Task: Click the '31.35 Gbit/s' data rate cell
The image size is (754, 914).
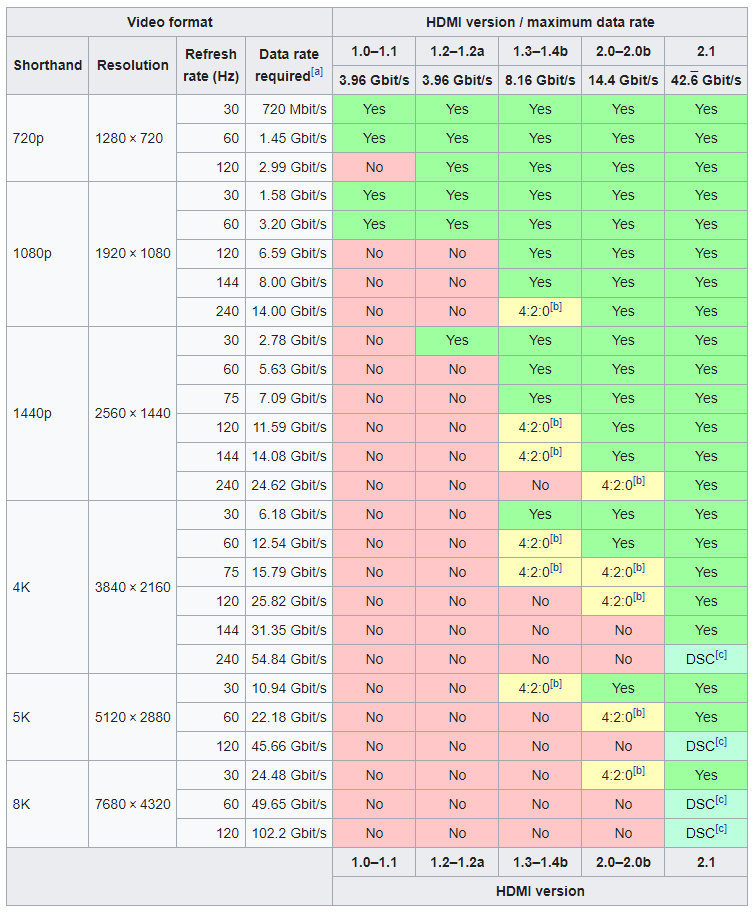Action: (289, 630)
